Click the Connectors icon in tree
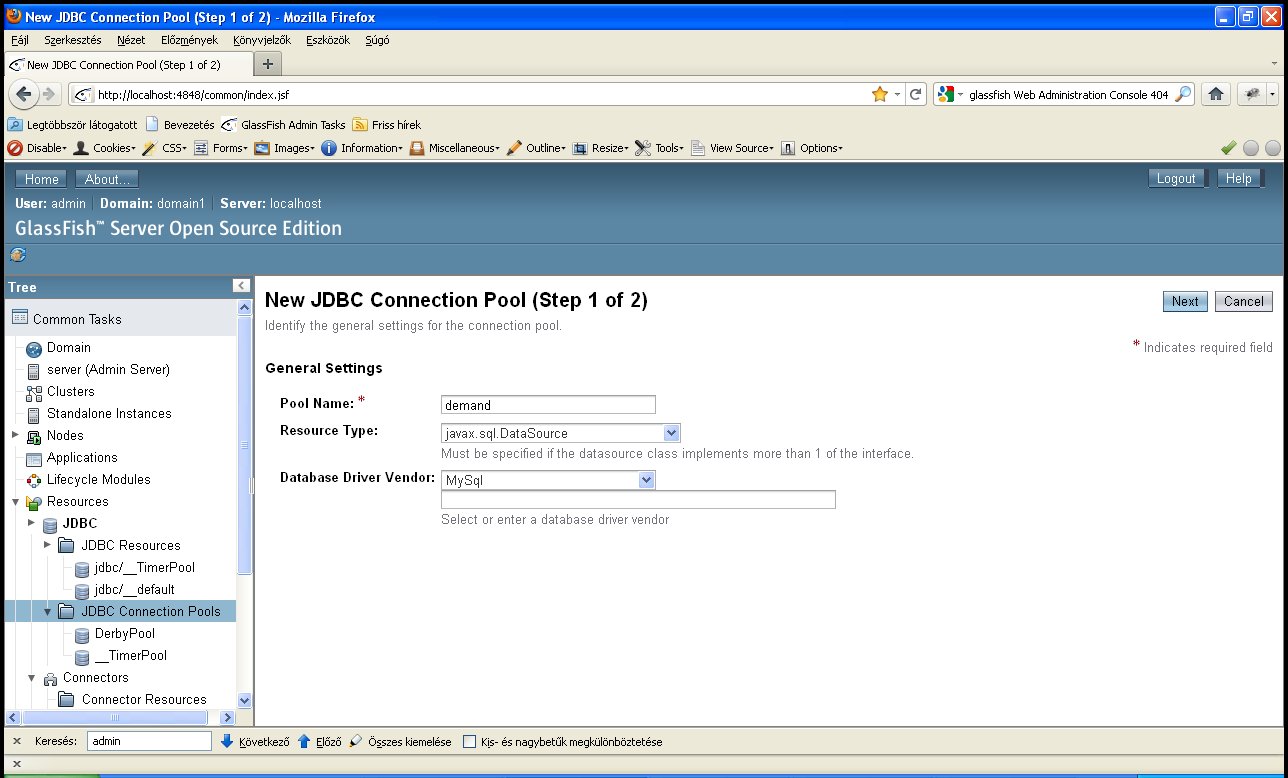Screen dimensions: 1288x778 point(51,678)
